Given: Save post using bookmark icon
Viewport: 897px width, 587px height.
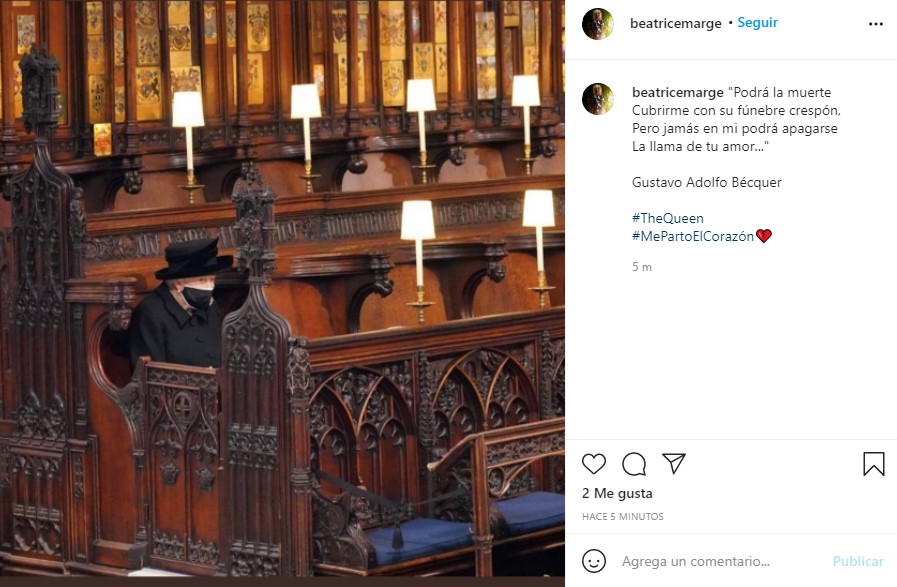Looking at the screenshot, I should coord(874,463).
